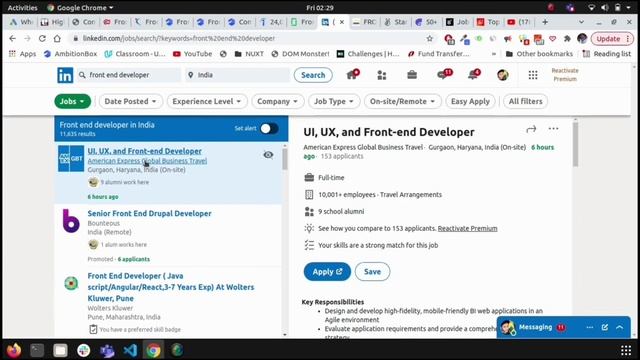
Task: Open Bounteous company logo thumbnail
Action: [x=71, y=221]
